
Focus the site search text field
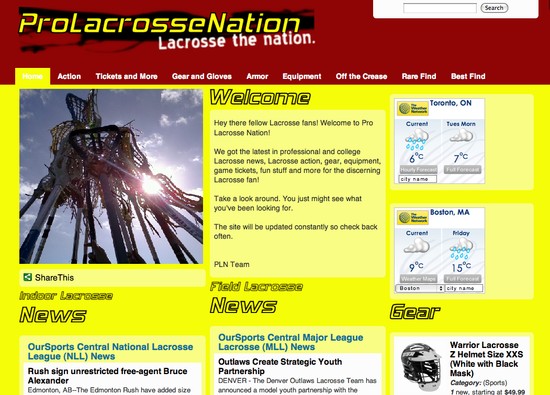440,8
